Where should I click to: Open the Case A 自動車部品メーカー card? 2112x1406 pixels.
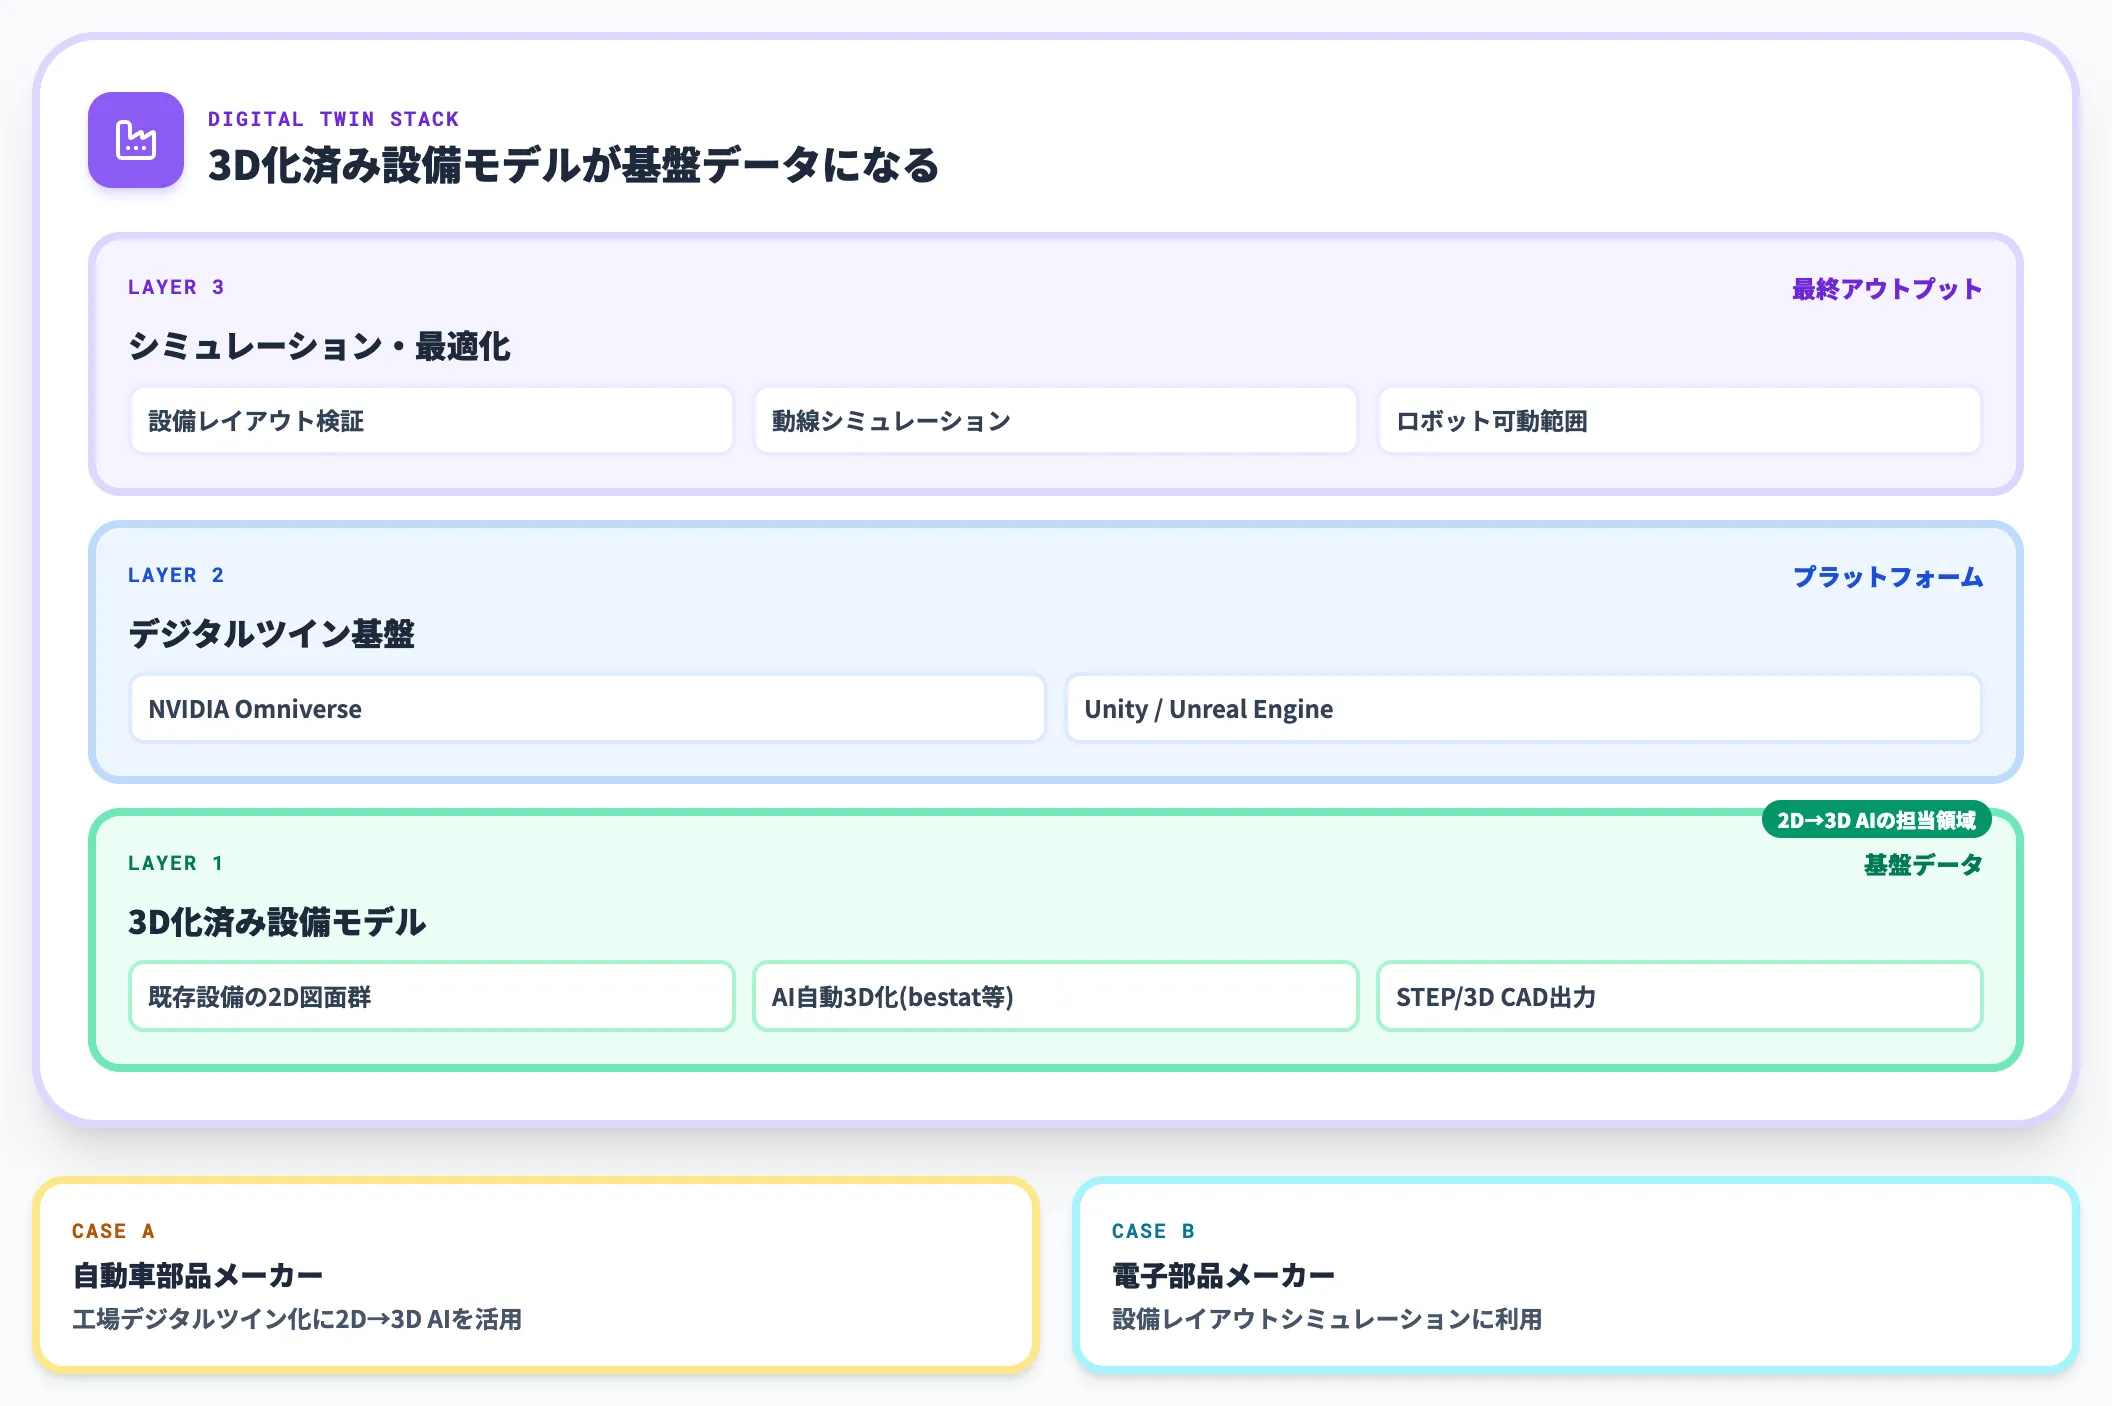[536, 1275]
